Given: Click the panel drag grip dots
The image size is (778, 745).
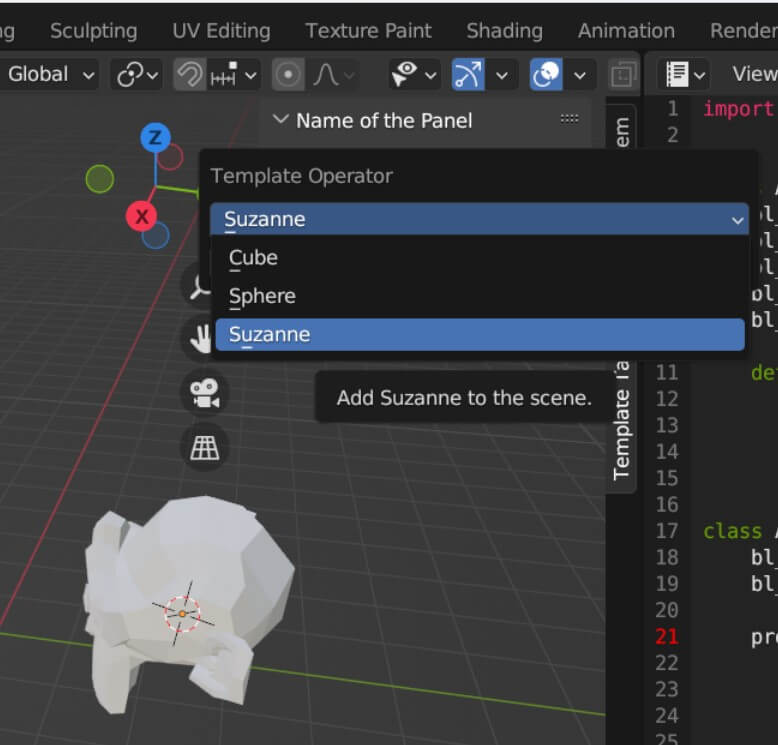Looking at the screenshot, I should point(569,119).
